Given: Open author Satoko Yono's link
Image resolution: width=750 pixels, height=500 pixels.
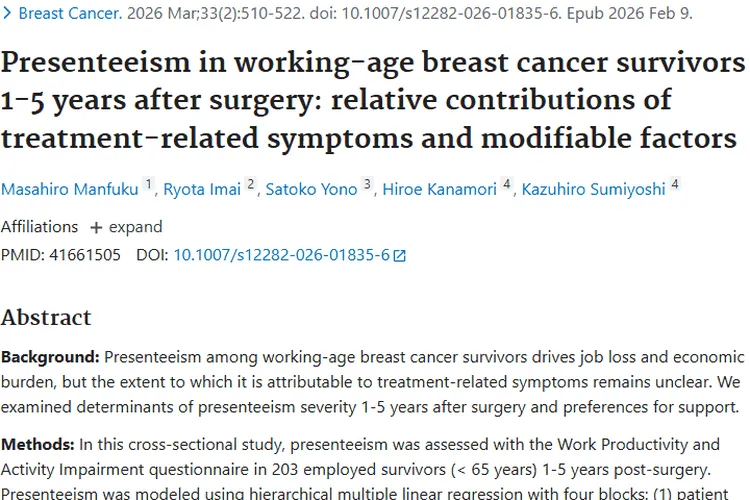Looking at the screenshot, I should (x=311, y=189).
